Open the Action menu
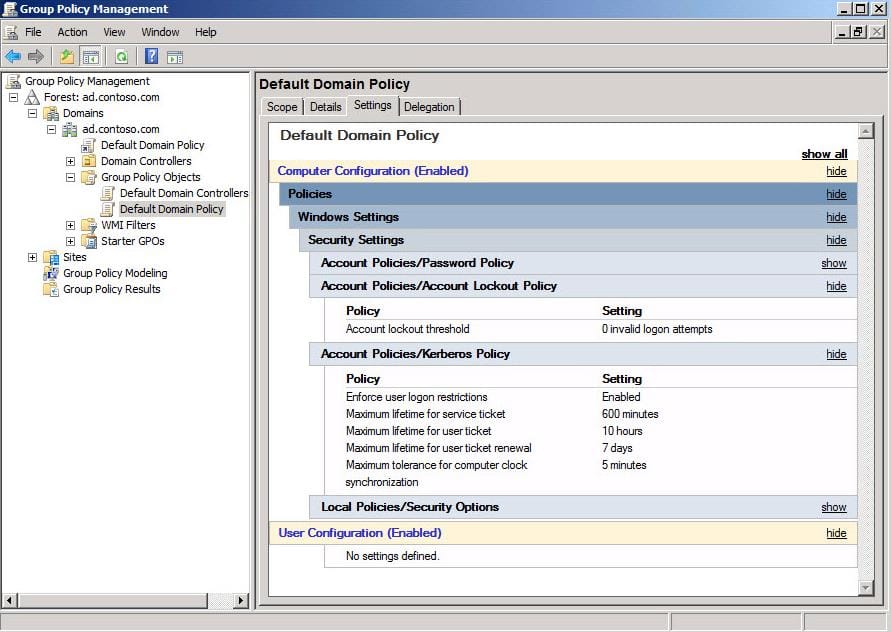This screenshot has width=891, height=632. point(72,32)
